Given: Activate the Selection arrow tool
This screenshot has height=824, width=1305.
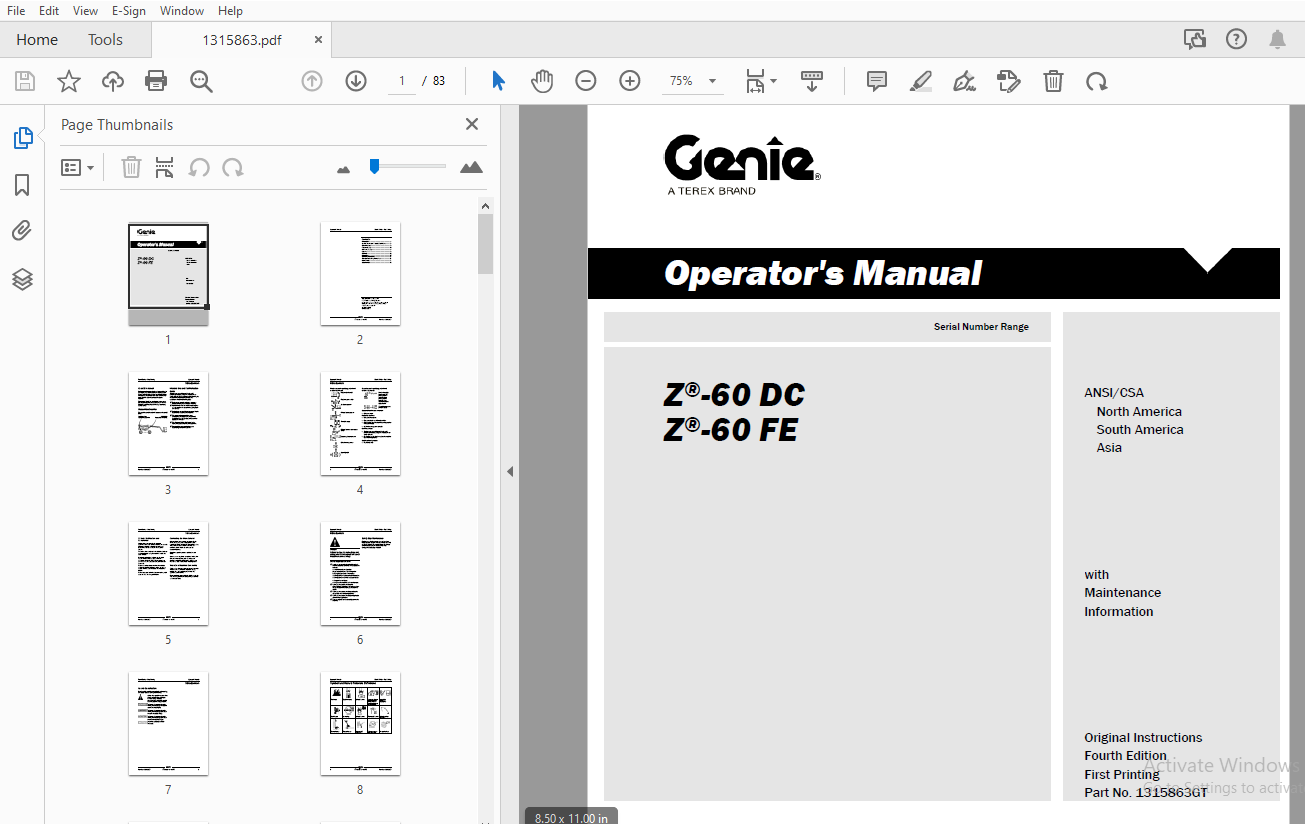Looking at the screenshot, I should click(x=498, y=81).
